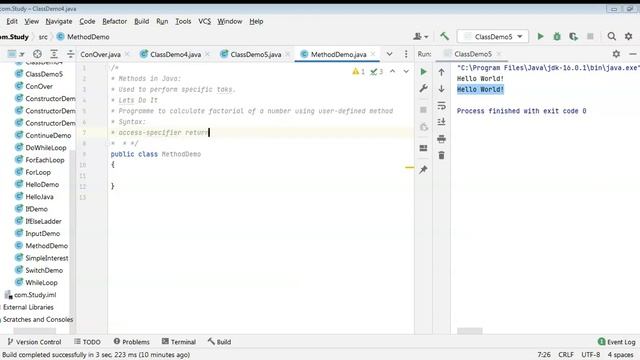Close the MethodDemo.java tab
The image size is (640, 360).
click(x=373, y=54)
